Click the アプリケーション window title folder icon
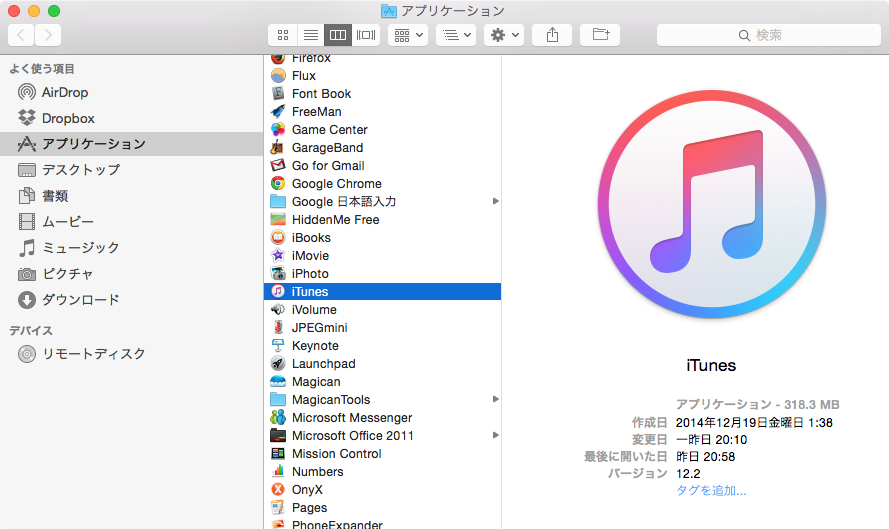 (388, 11)
